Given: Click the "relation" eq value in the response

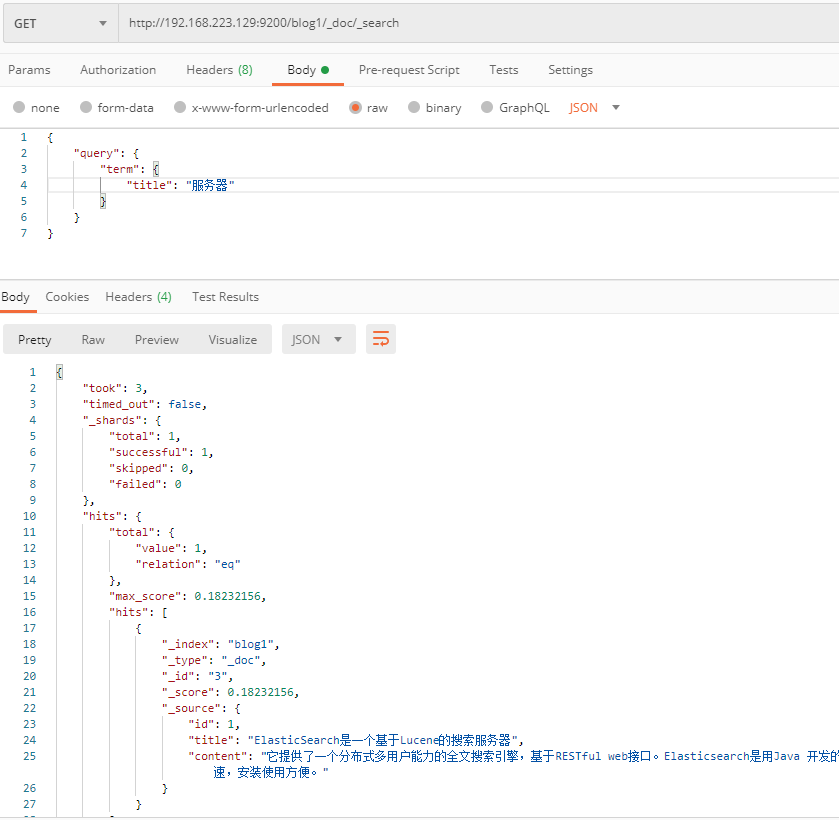Looking at the screenshot, I should [x=227, y=564].
